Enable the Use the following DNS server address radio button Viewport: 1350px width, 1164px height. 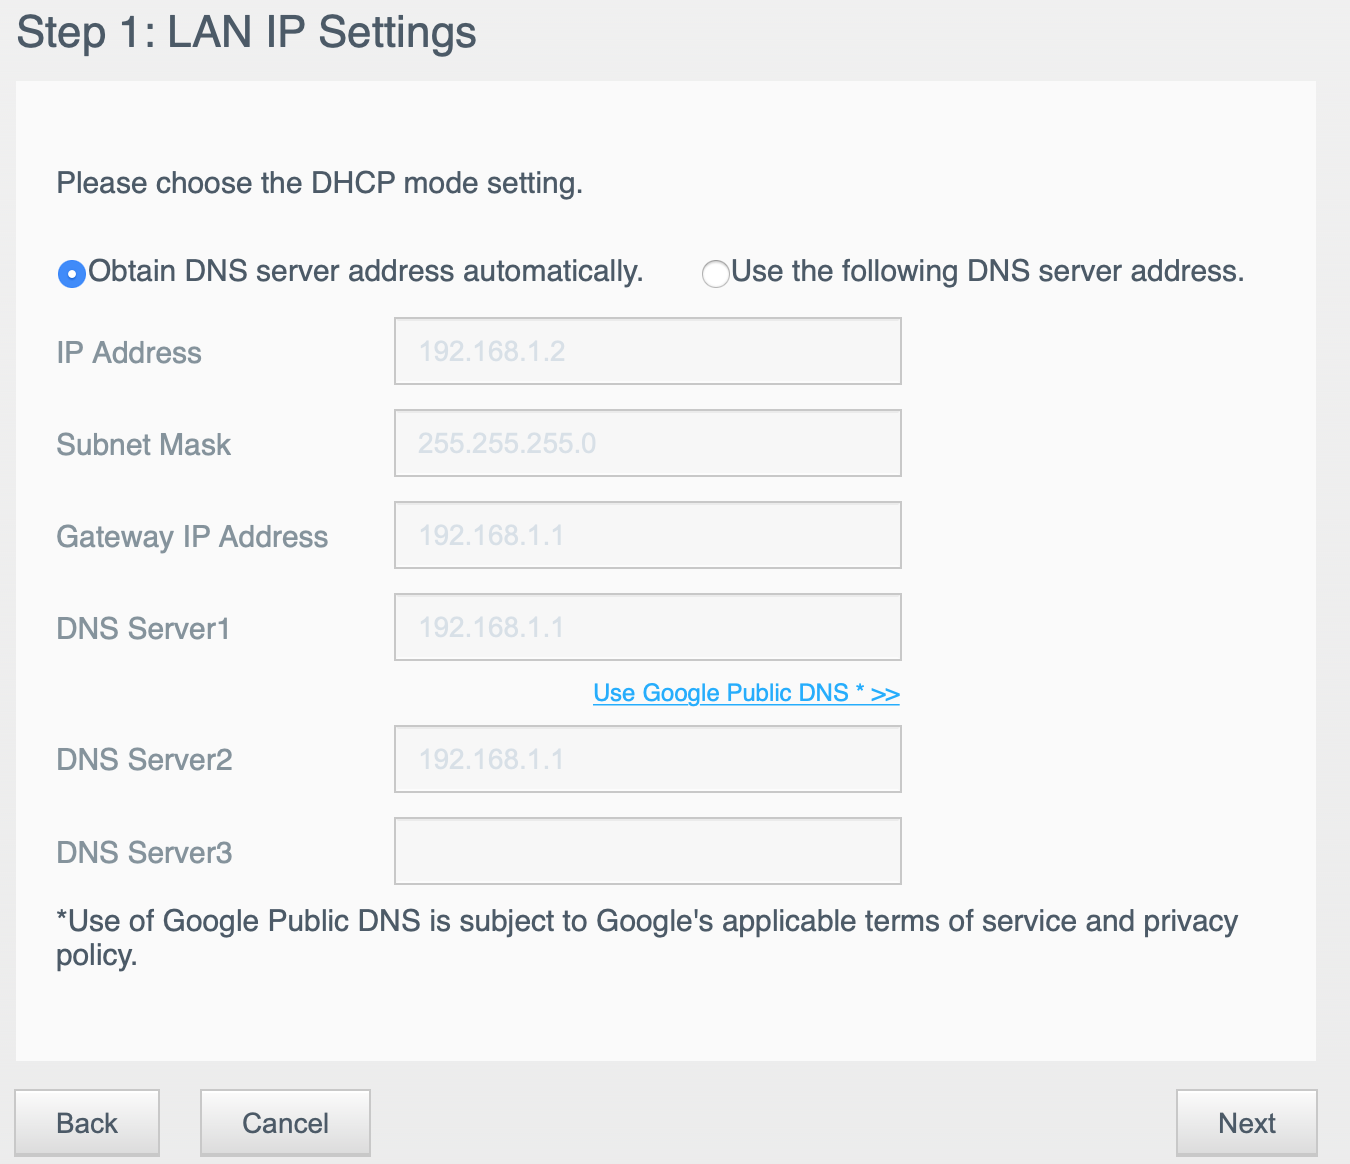715,273
